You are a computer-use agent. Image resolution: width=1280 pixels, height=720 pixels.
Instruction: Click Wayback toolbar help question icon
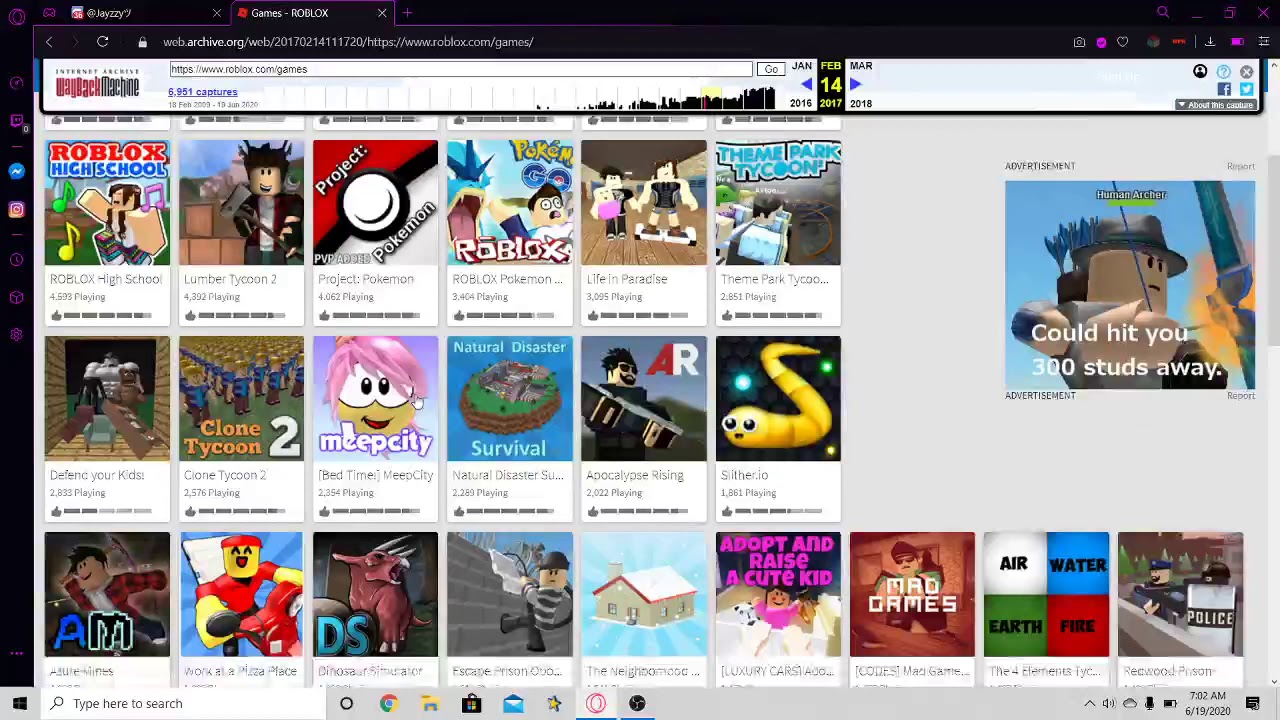click(x=1224, y=72)
